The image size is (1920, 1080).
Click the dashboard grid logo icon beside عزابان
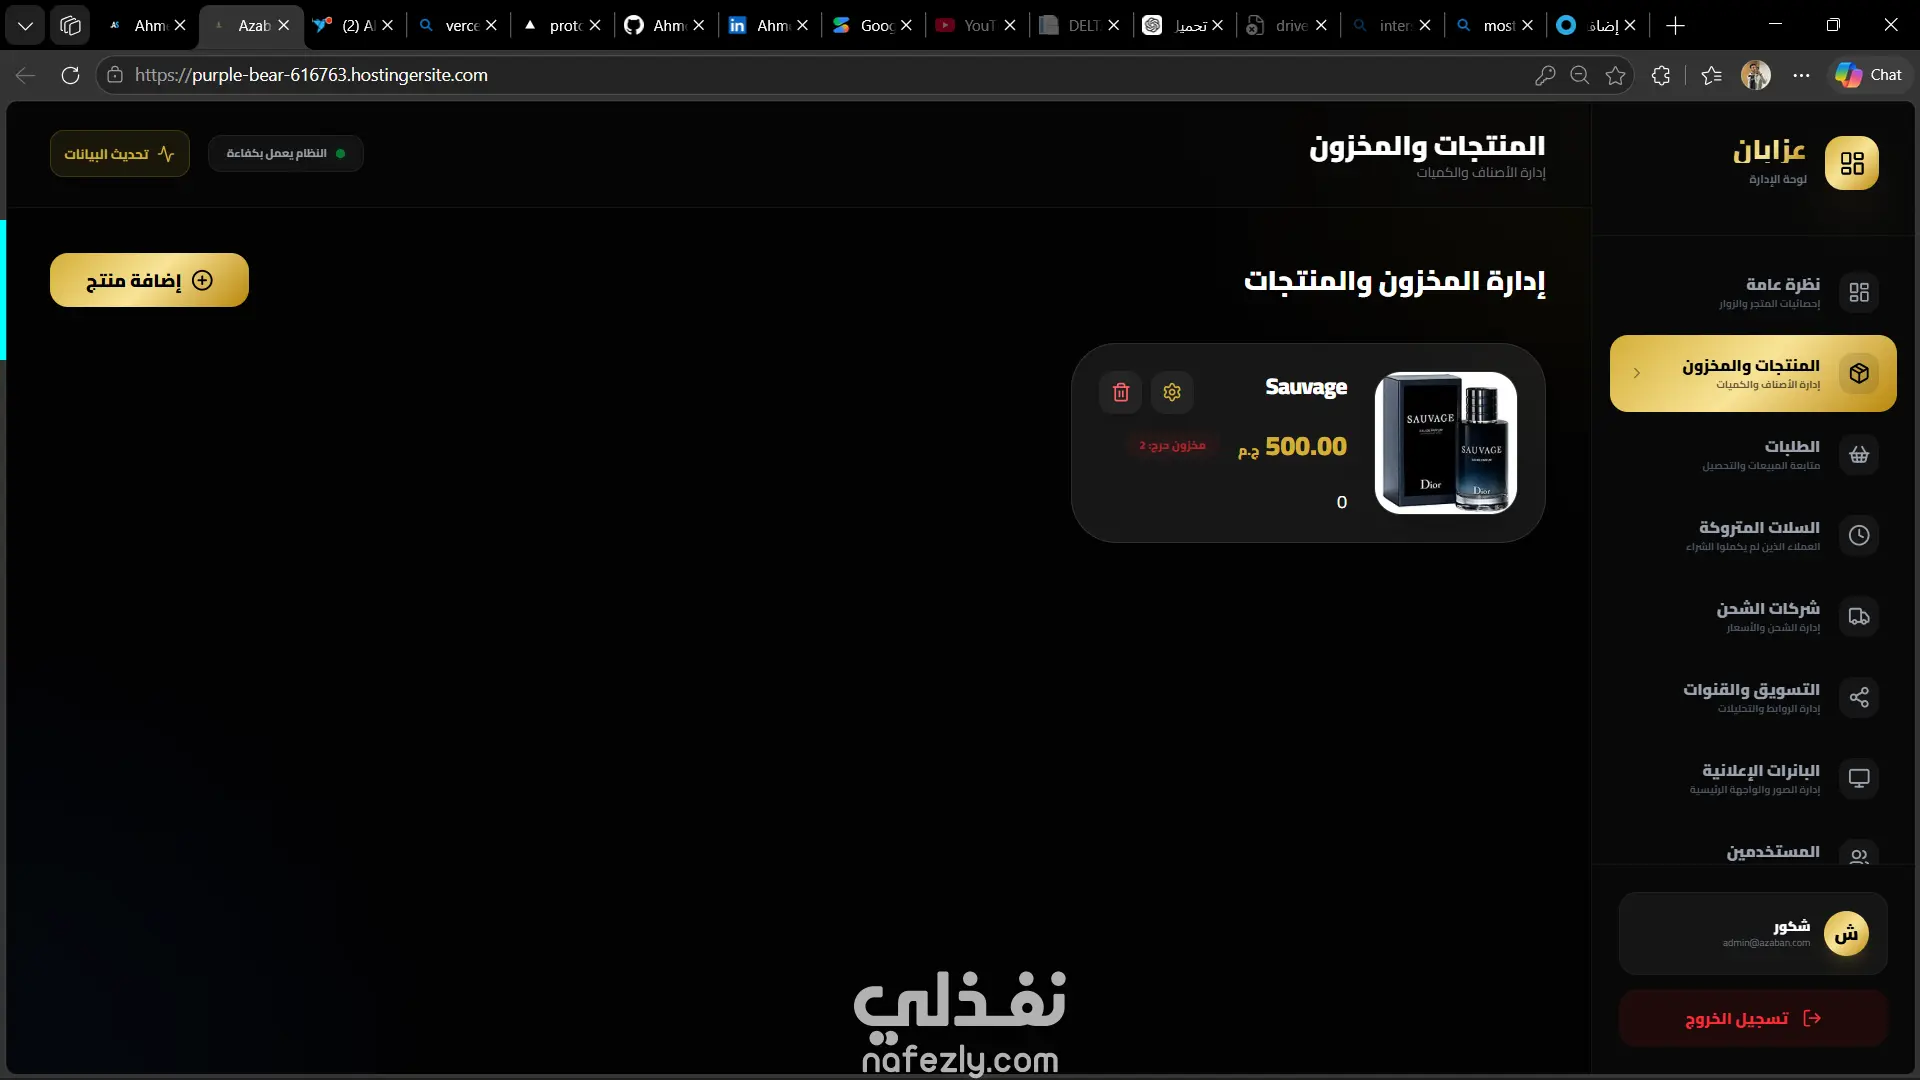(1851, 163)
